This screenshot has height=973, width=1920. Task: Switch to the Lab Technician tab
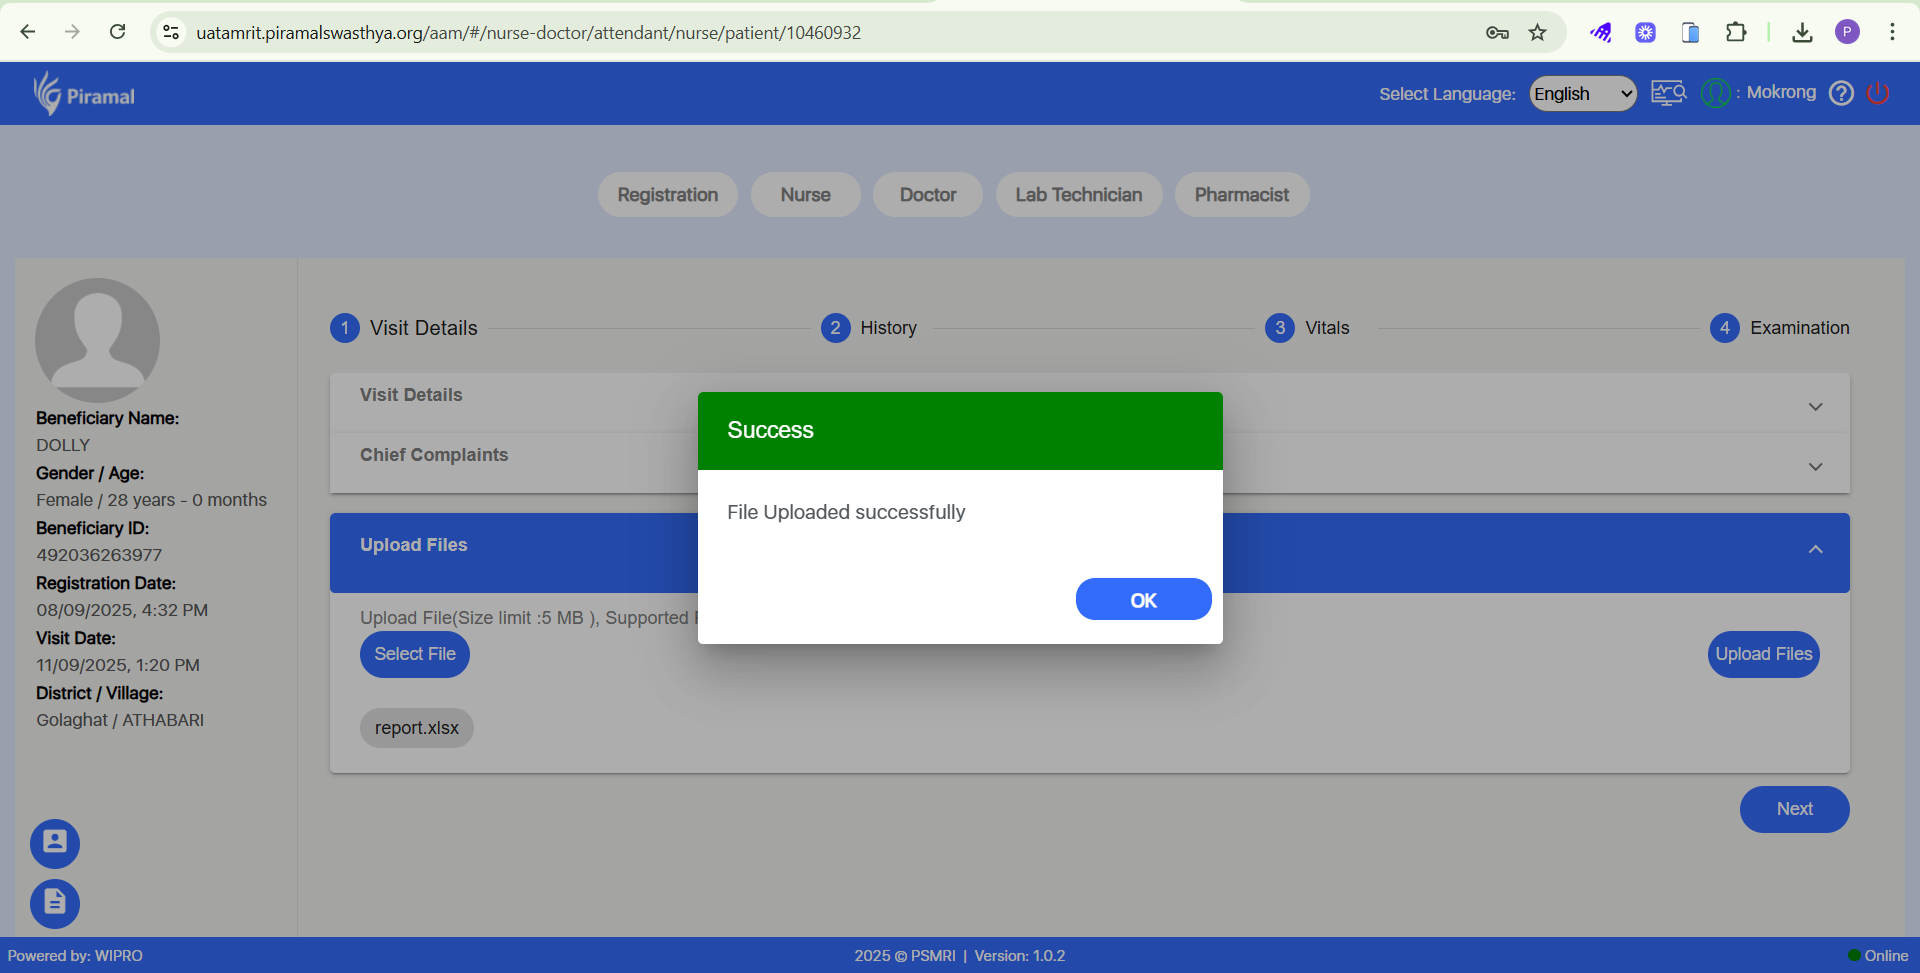pos(1078,195)
